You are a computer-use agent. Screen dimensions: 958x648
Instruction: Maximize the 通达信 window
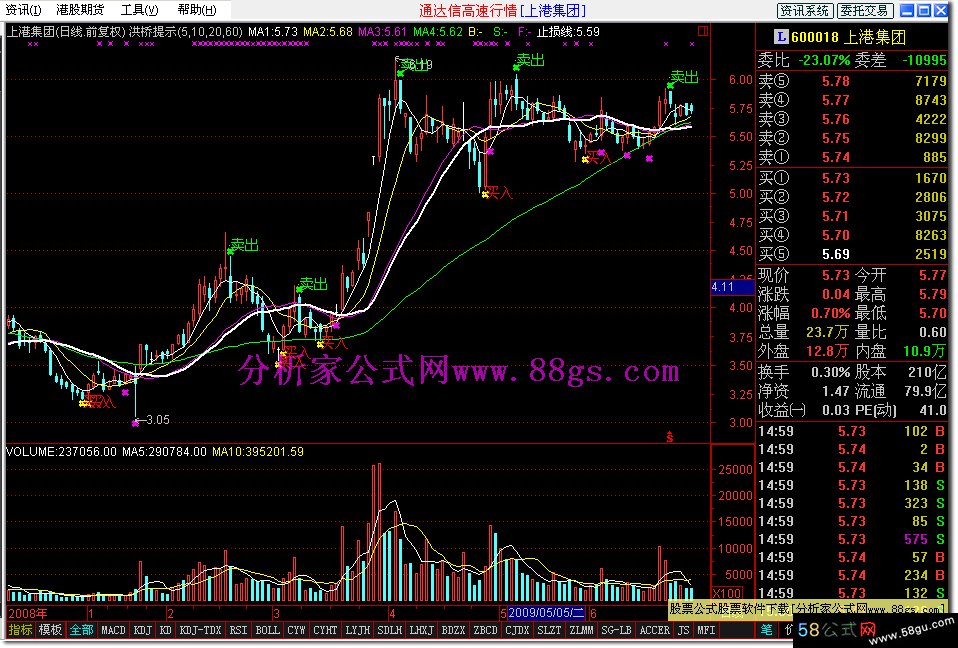(924, 10)
